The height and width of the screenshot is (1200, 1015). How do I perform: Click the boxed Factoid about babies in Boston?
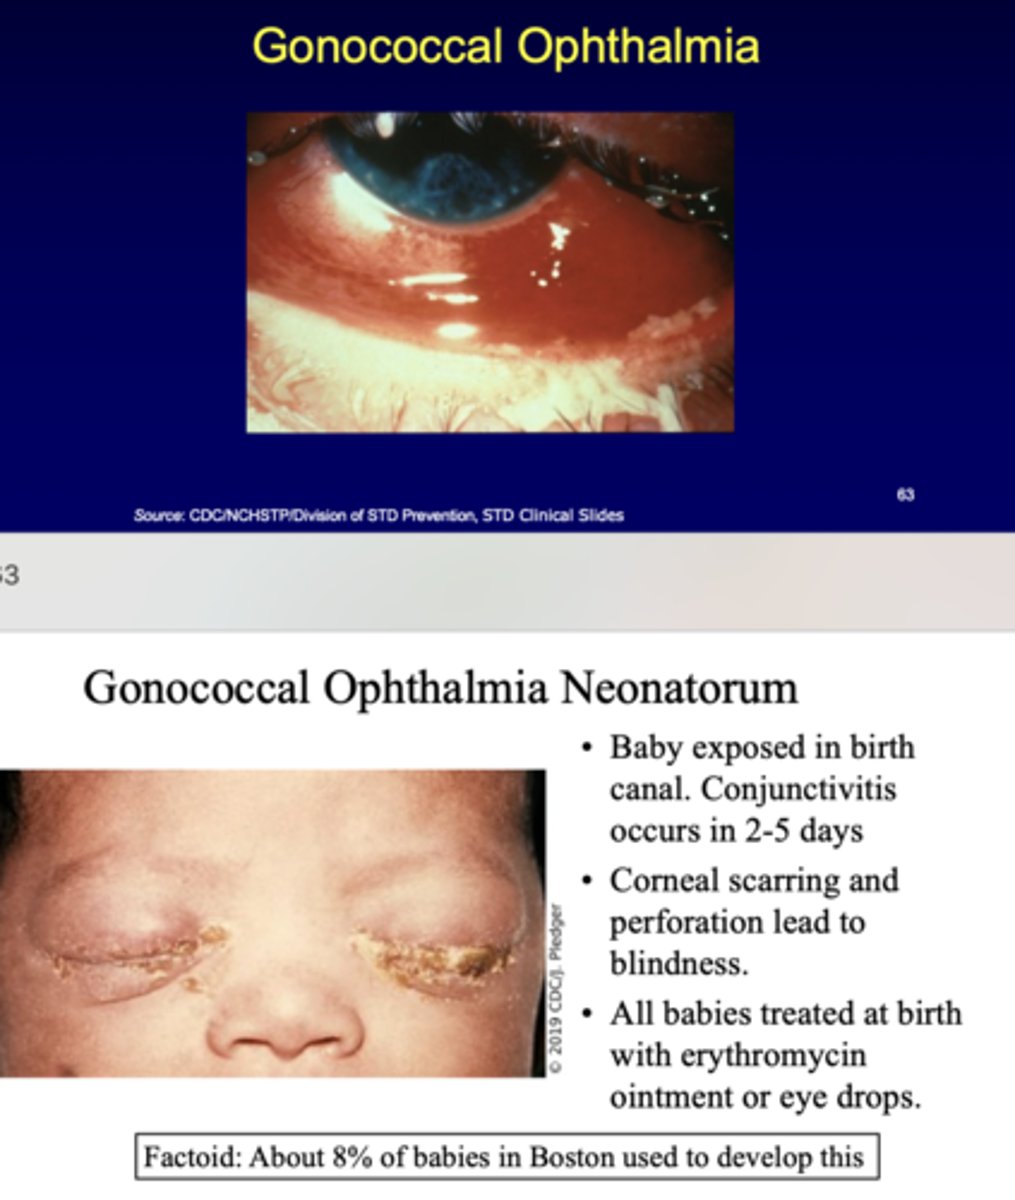(507, 1157)
